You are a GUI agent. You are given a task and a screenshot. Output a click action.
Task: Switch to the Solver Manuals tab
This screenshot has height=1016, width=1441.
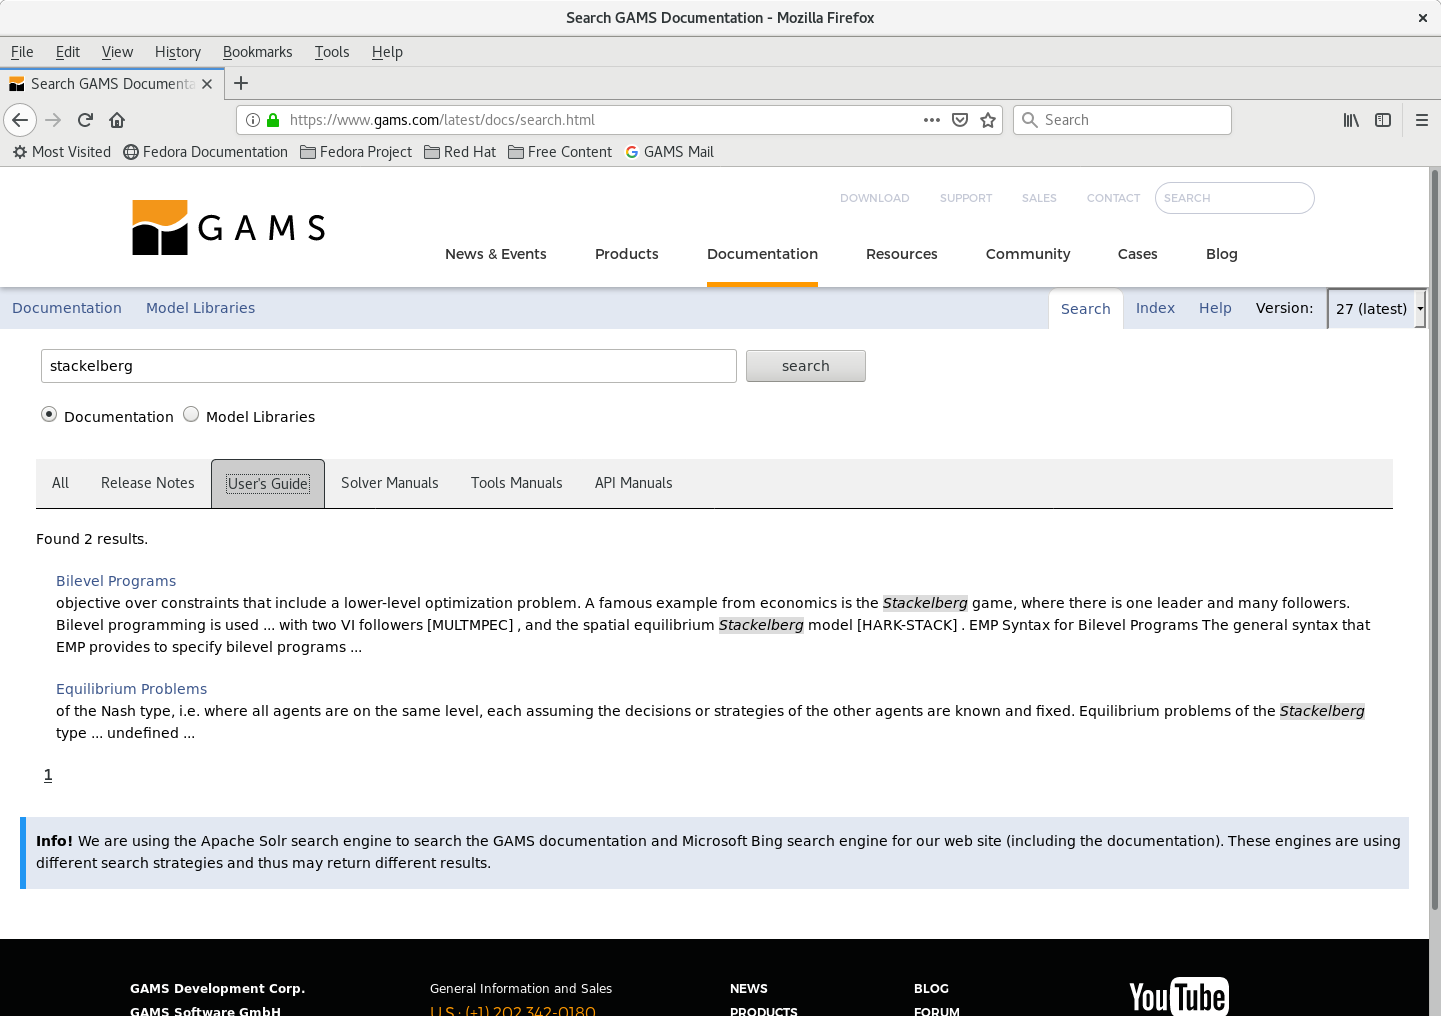(x=390, y=483)
